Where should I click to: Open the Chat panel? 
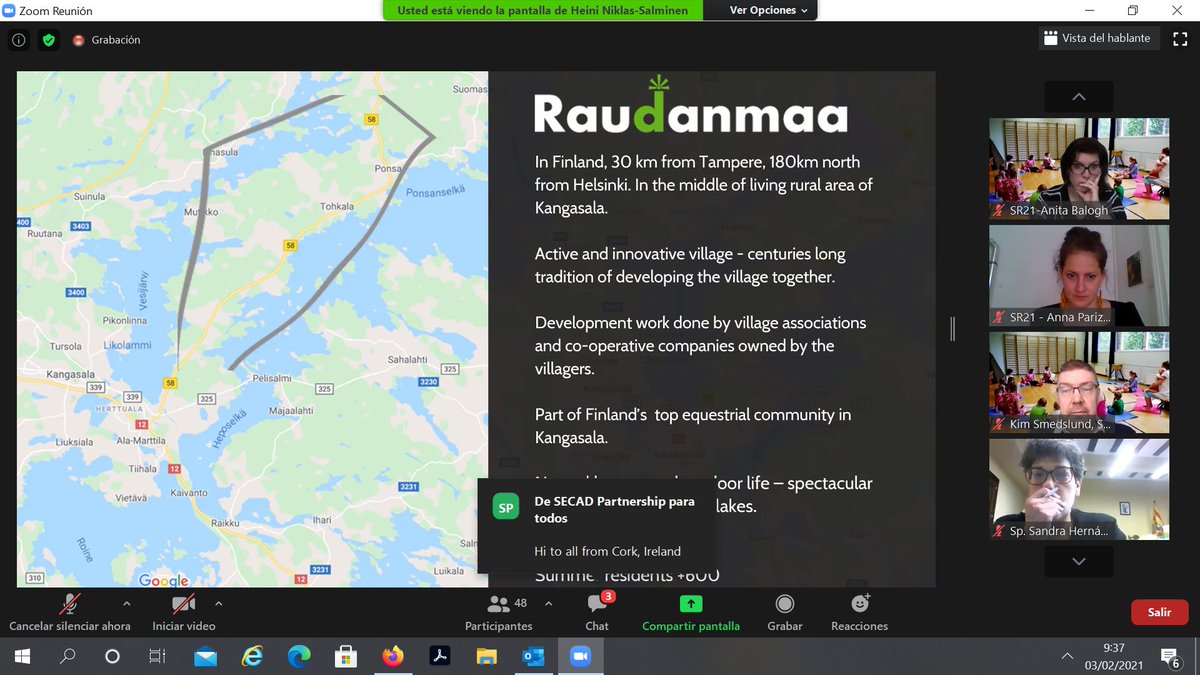point(597,612)
